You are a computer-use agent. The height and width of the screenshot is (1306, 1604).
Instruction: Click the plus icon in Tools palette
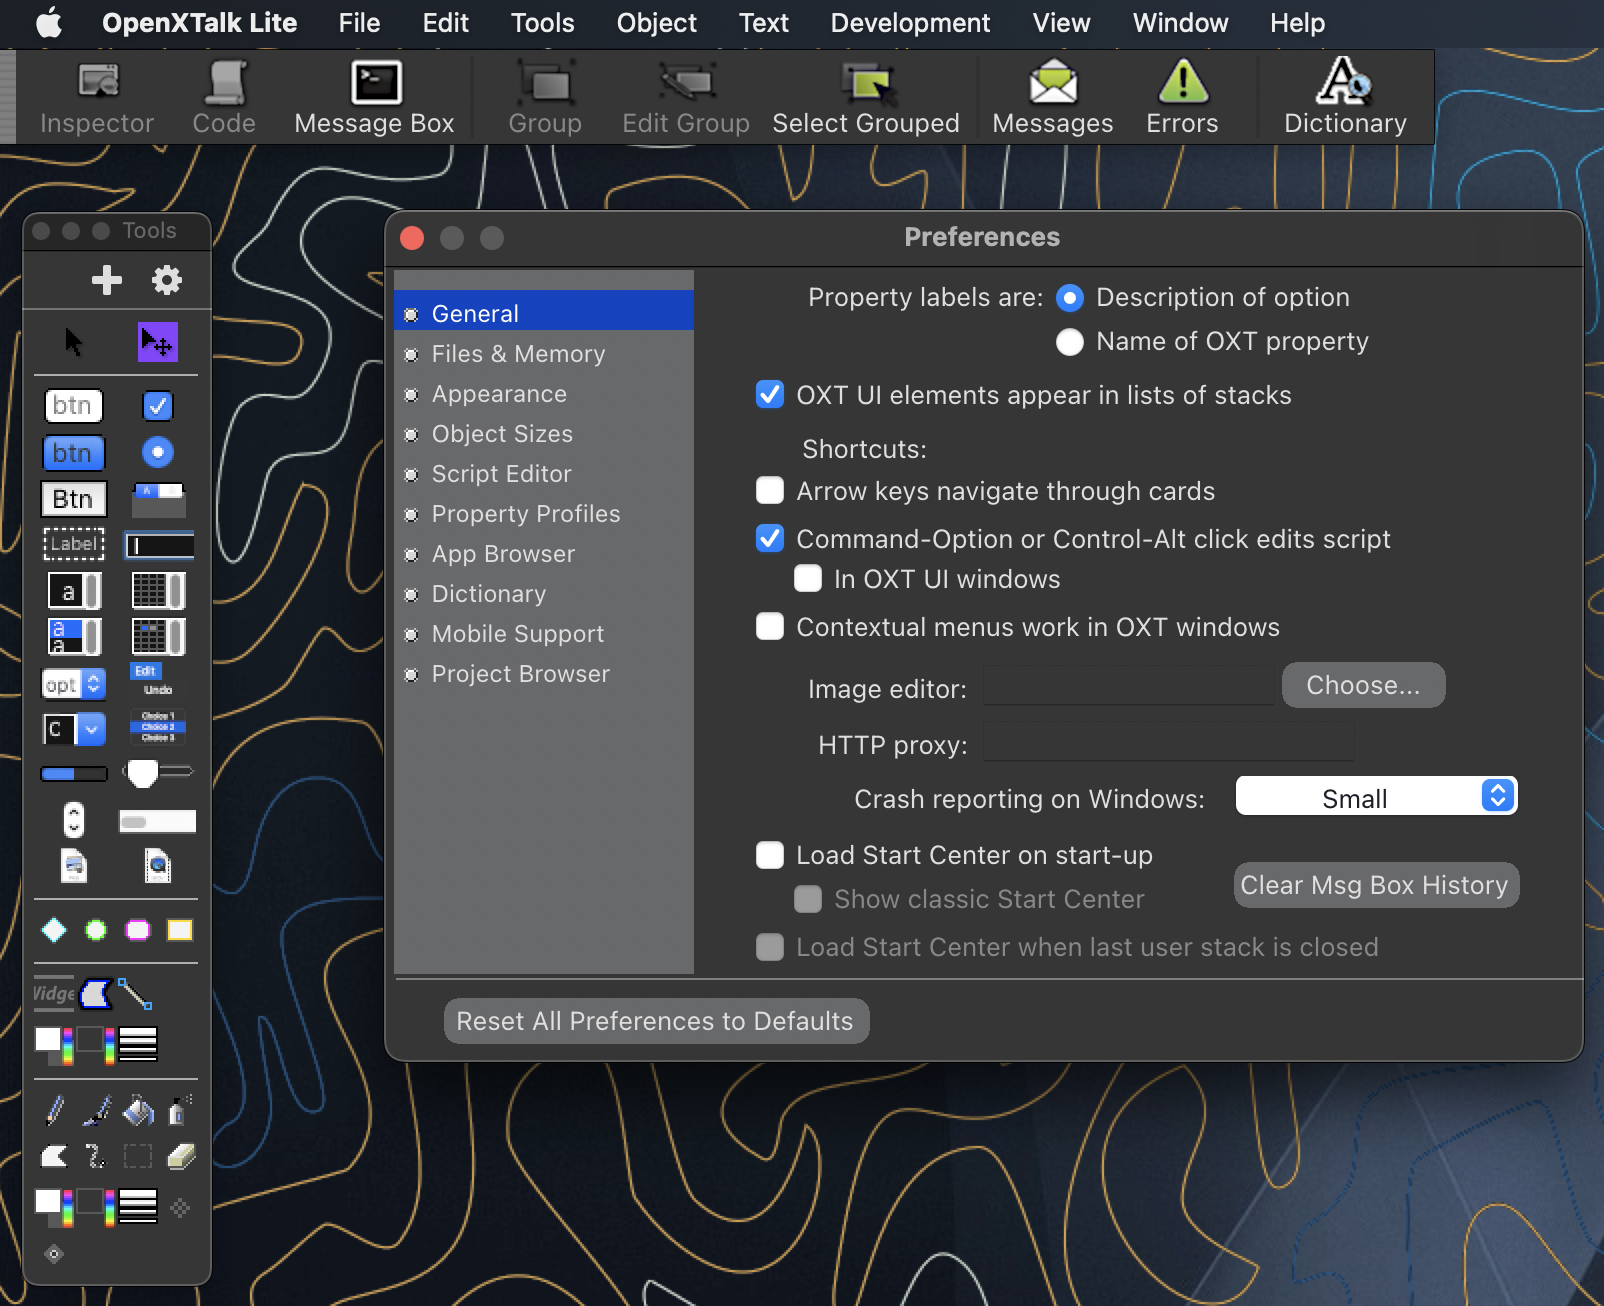tap(107, 280)
